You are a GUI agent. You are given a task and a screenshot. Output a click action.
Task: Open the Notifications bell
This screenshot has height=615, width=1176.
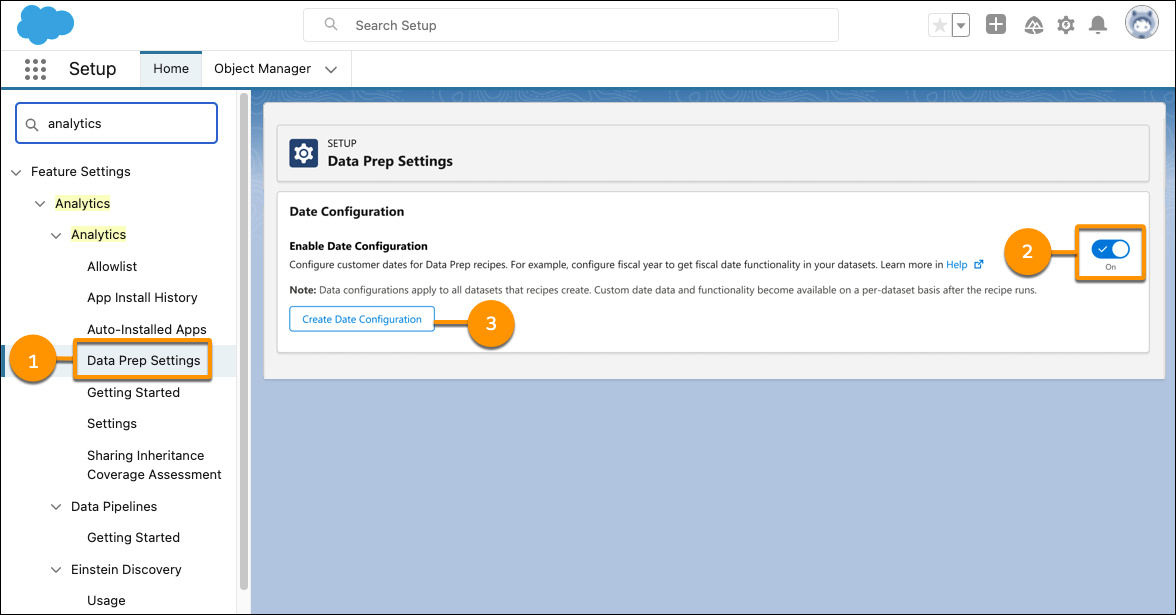tap(1098, 25)
